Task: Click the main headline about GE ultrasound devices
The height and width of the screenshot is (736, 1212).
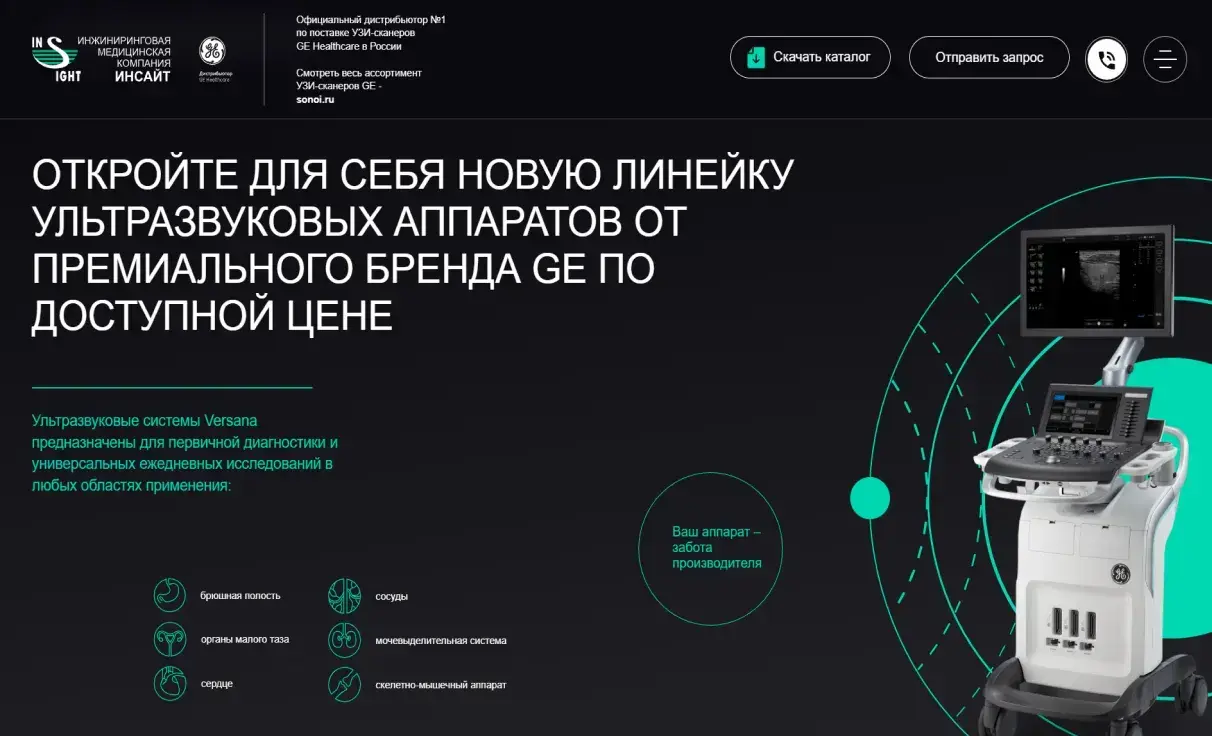Action: pyautogui.click(x=413, y=245)
